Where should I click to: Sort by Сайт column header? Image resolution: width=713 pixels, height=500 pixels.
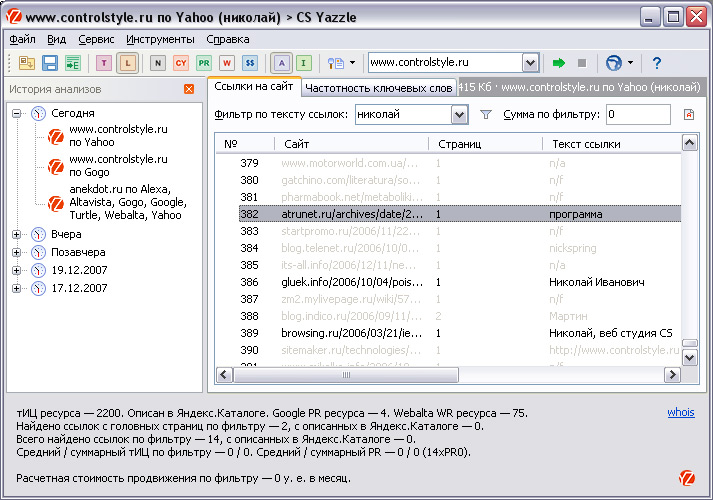[351, 144]
